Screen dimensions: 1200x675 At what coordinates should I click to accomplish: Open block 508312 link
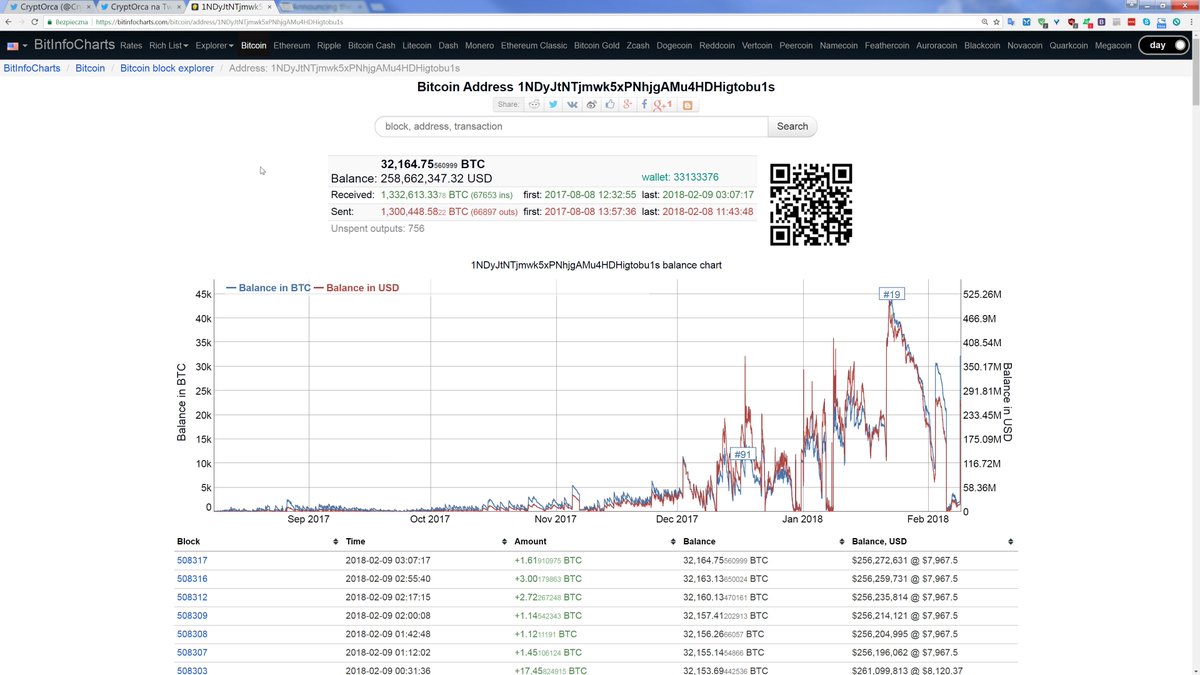192,597
